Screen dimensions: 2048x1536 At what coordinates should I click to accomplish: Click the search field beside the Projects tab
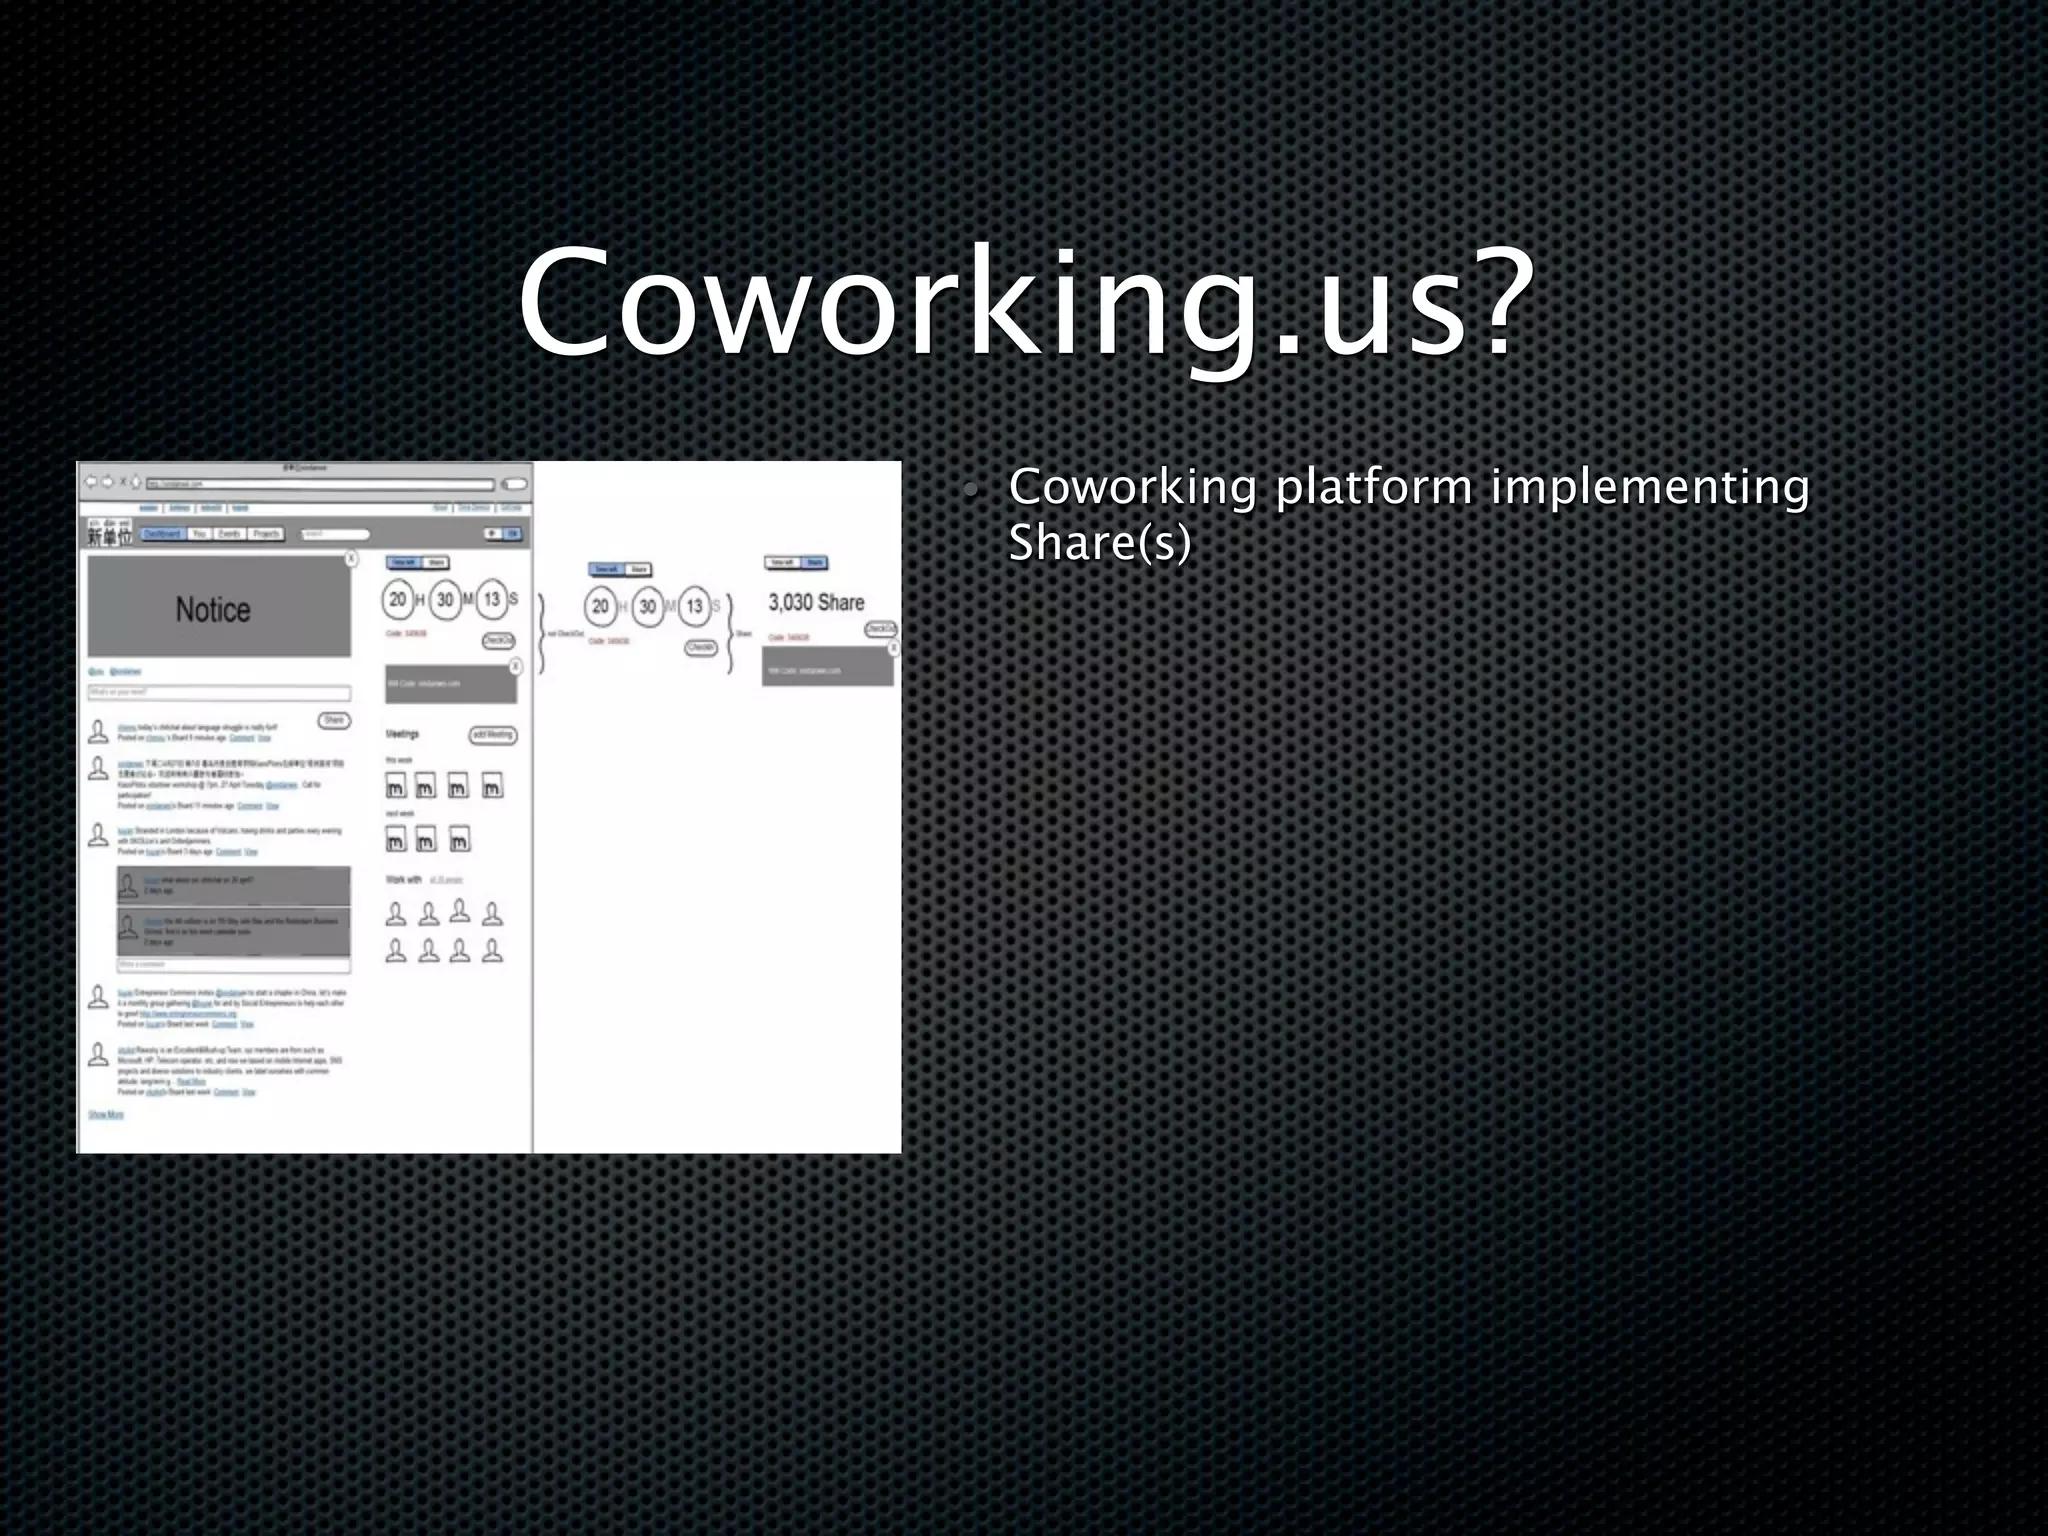(335, 535)
